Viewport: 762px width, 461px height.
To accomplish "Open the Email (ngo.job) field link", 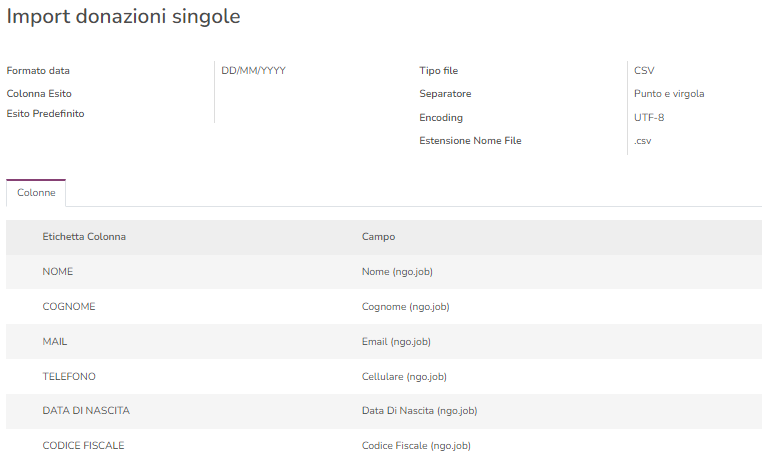I will coord(396,342).
